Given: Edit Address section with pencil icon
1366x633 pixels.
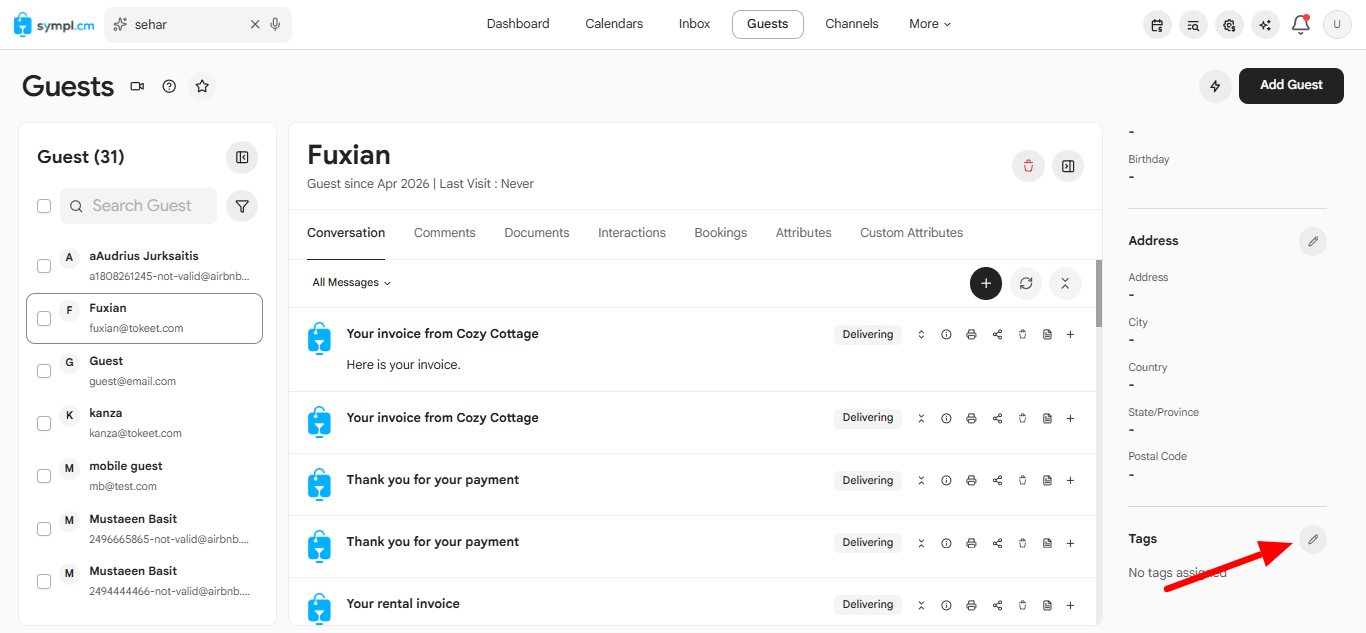Looking at the screenshot, I should pos(1313,241).
